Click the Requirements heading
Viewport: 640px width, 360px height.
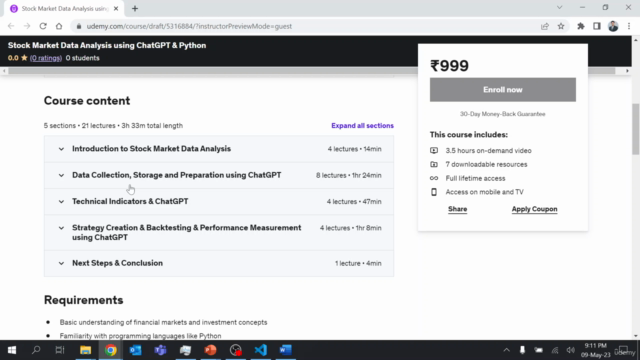pyautogui.click(x=84, y=300)
